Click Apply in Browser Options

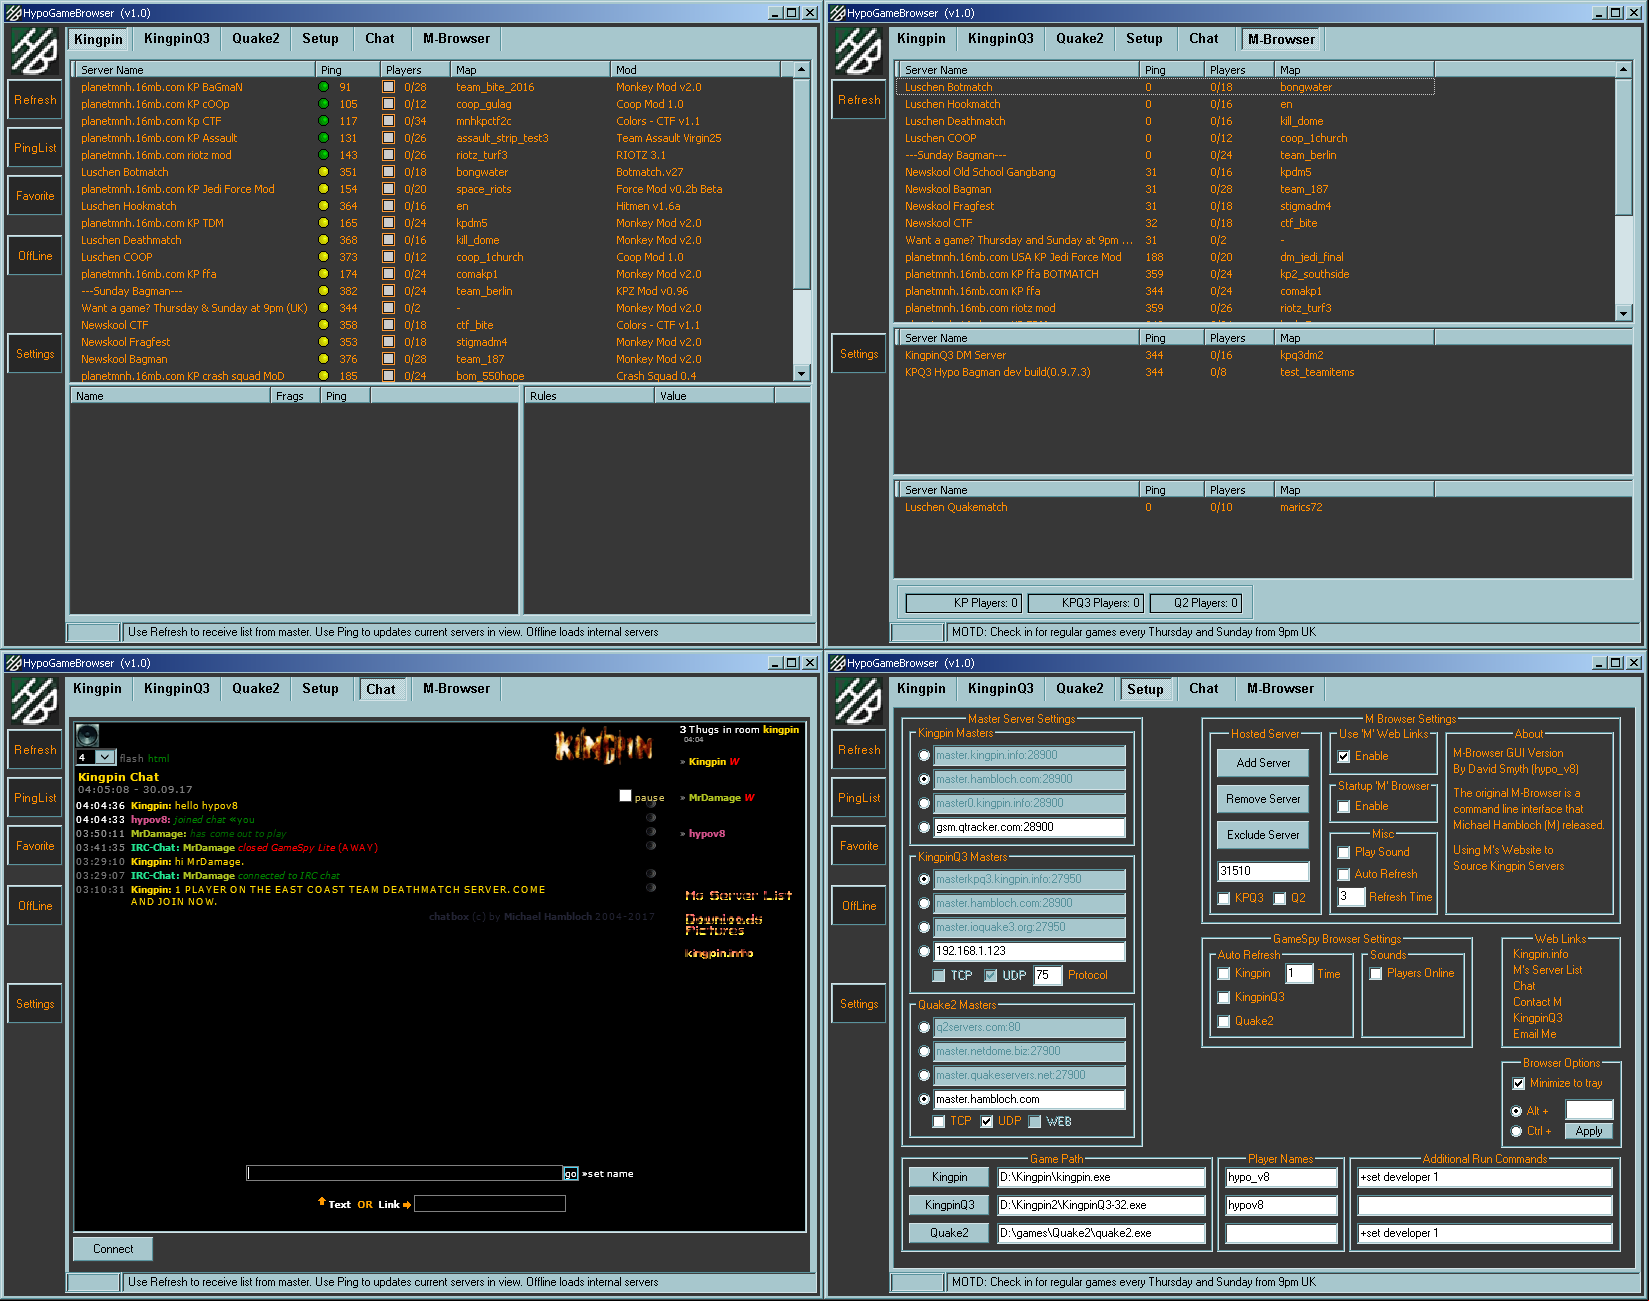point(1589,1131)
